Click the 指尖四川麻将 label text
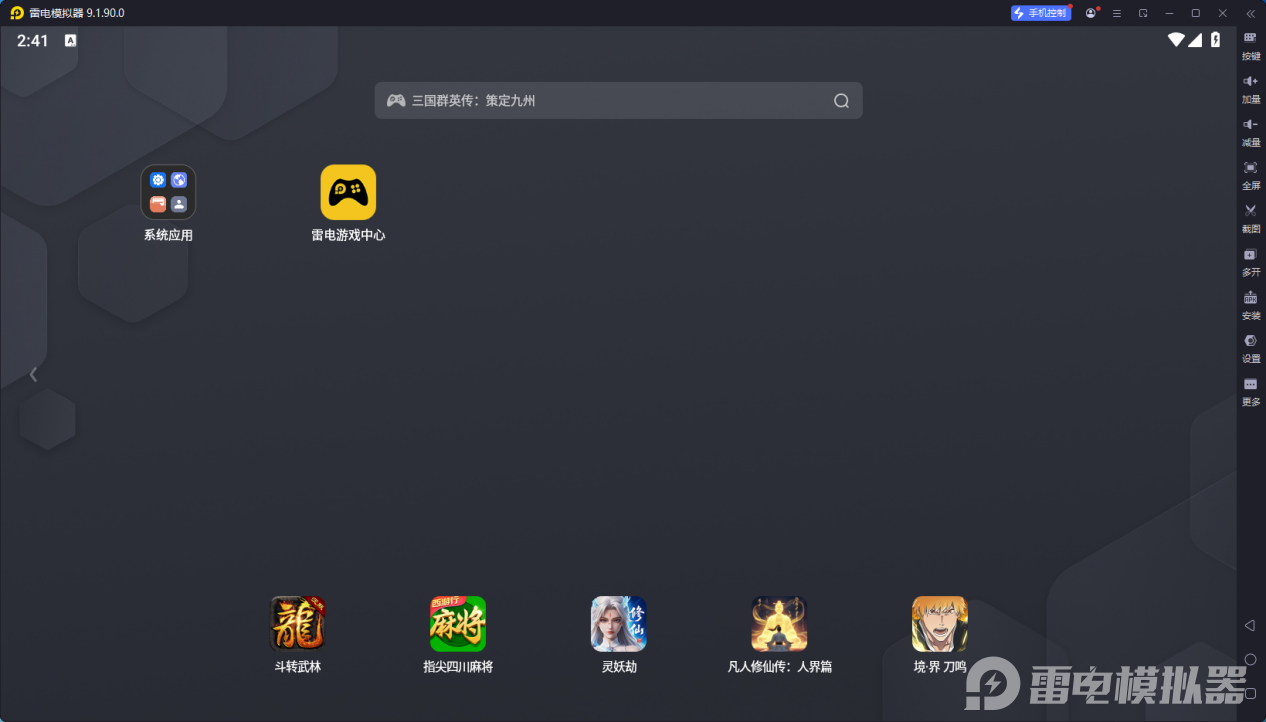 pyautogui.click(x=458, y=666)
